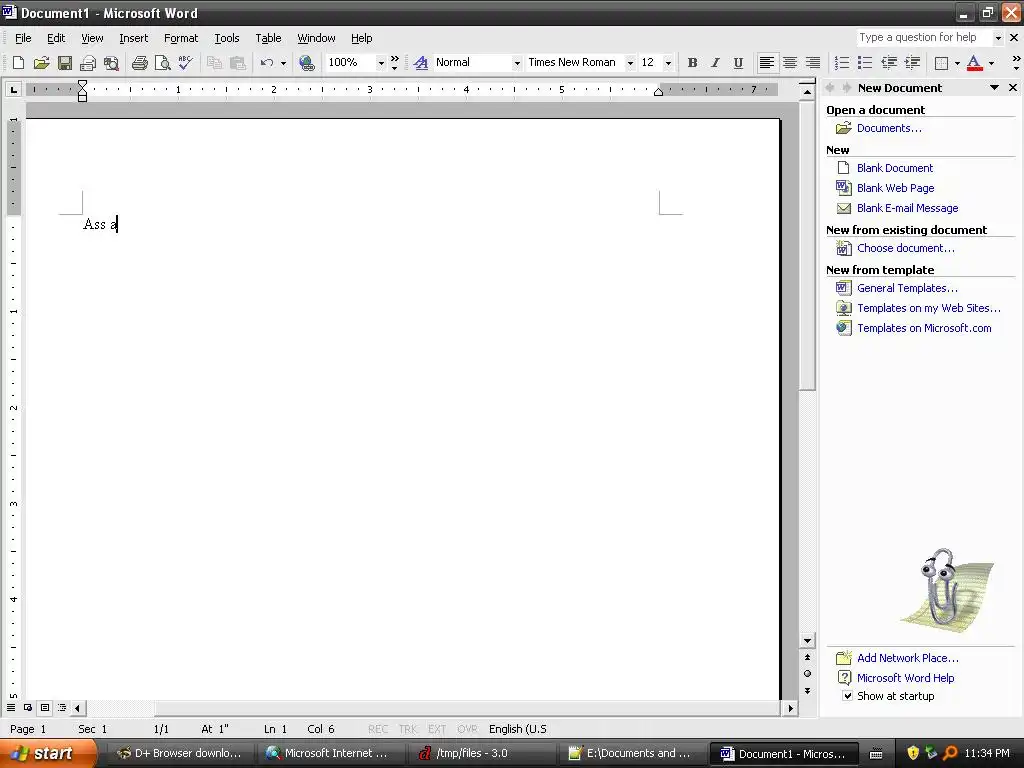The width and height of the screenshot is (1024, 768).
Task: Save the document with the floppy icon
Action: [65, 63]
